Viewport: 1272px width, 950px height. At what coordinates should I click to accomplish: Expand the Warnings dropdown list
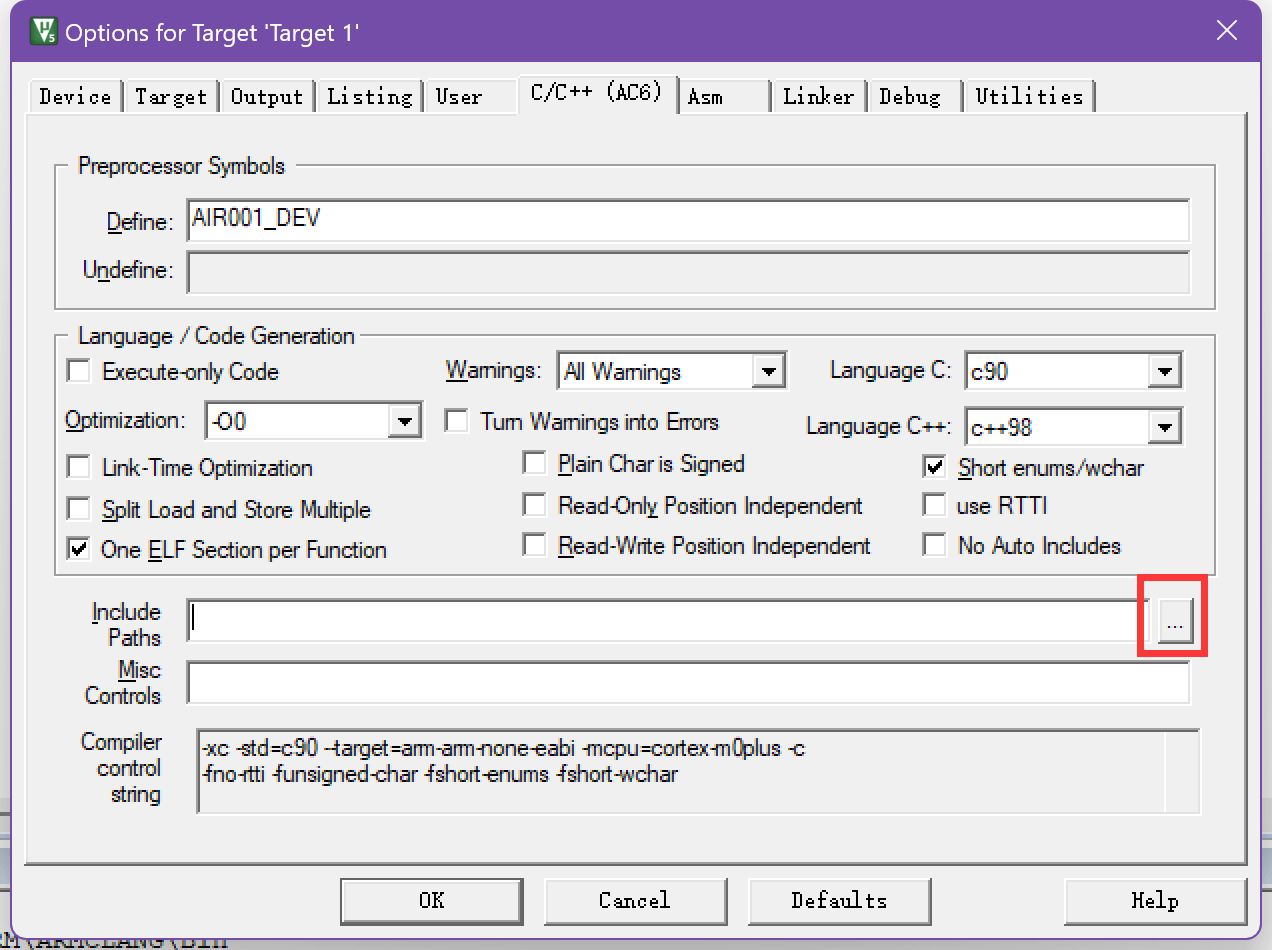tap(767, 372)
